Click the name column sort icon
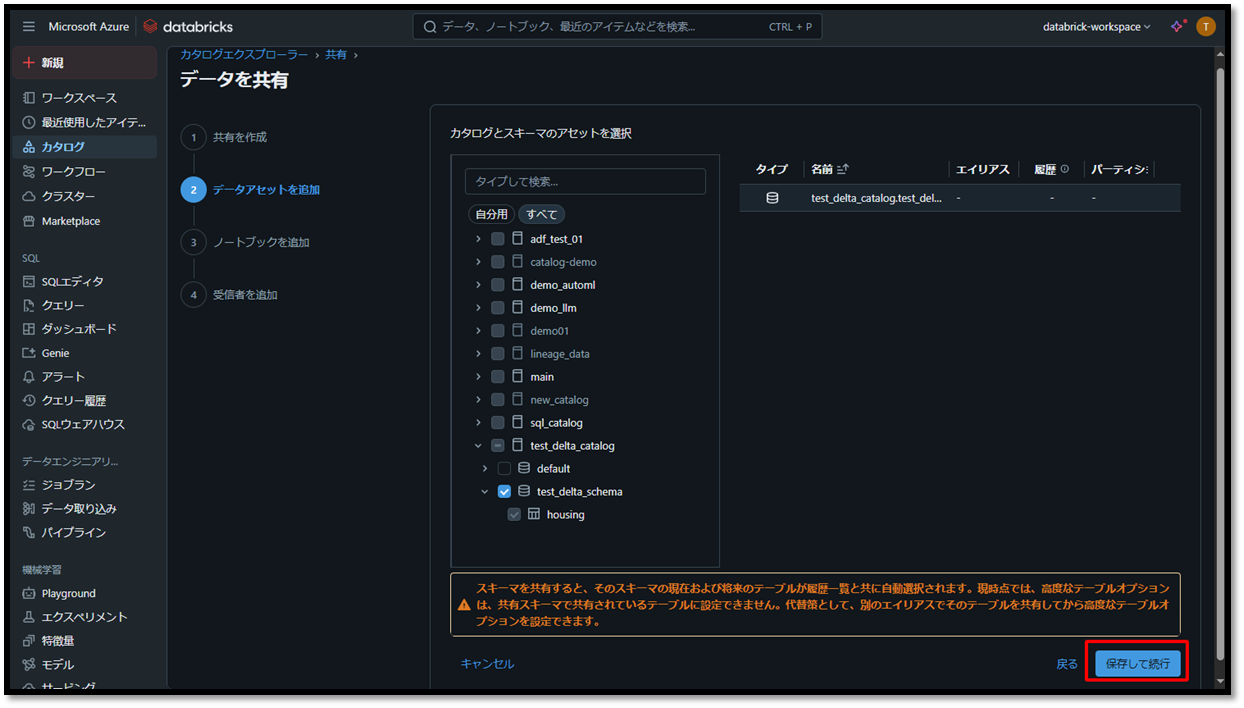 point(843,170)
